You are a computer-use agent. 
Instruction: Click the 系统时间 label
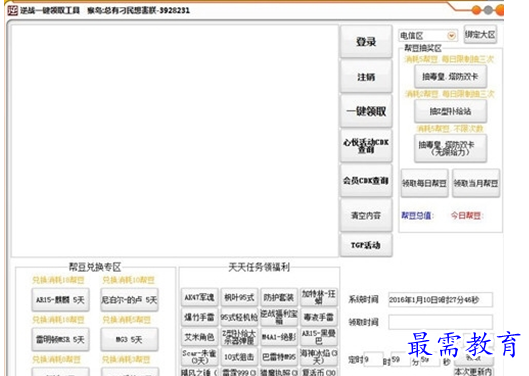pos(364,300)
